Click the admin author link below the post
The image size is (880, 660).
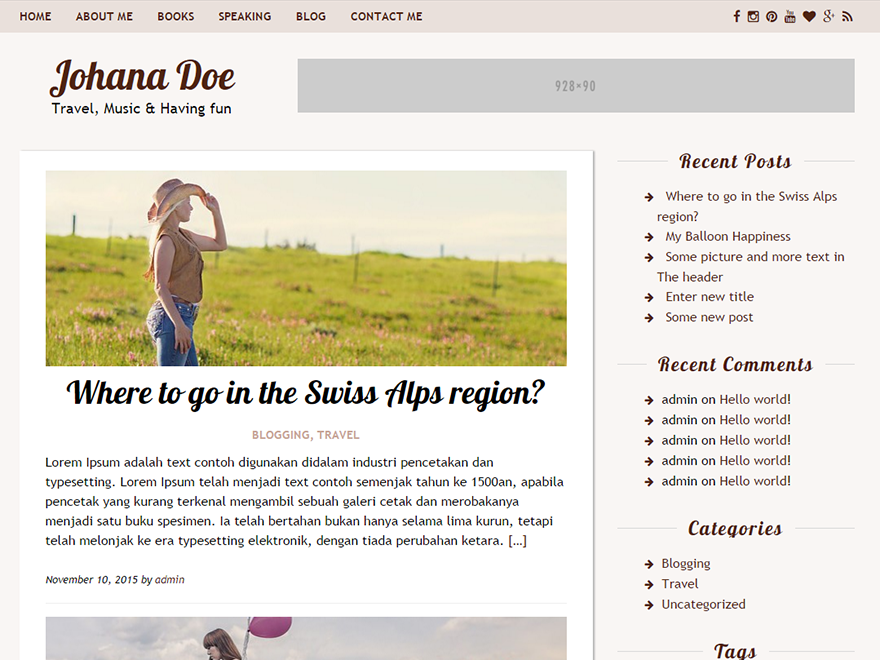tap(169, 579)
